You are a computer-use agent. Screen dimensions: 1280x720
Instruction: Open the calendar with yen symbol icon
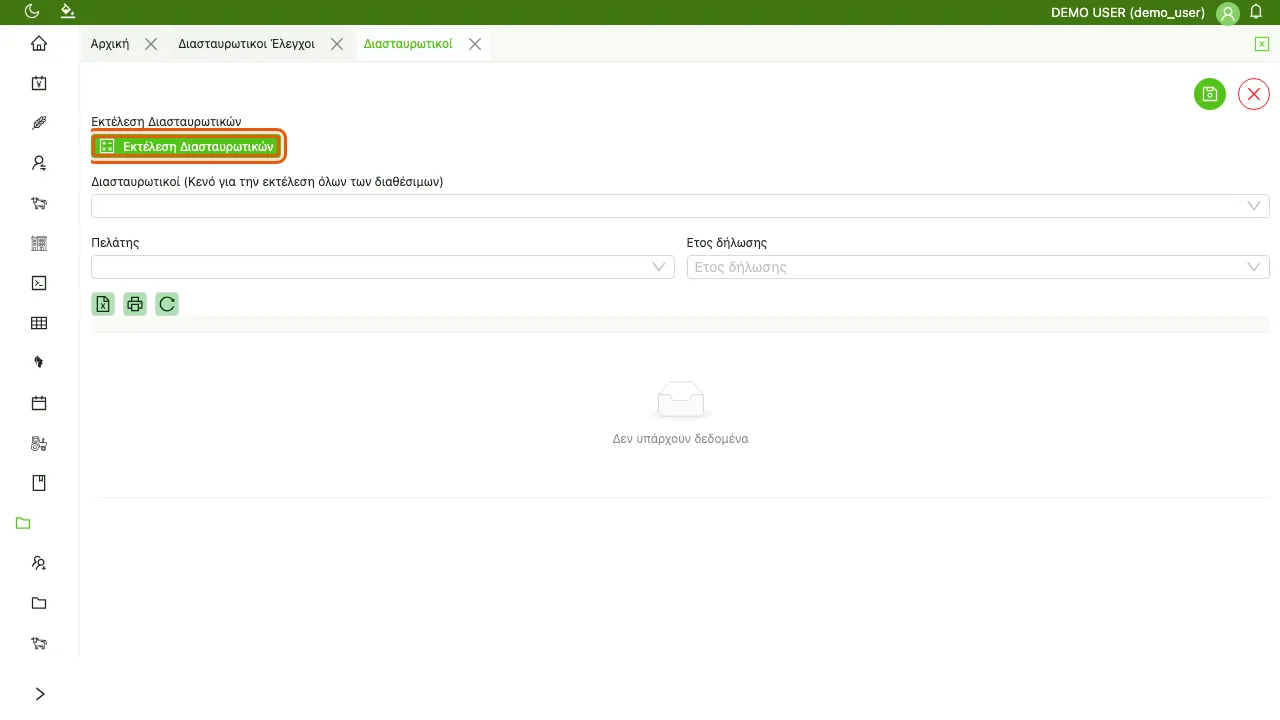39,83
